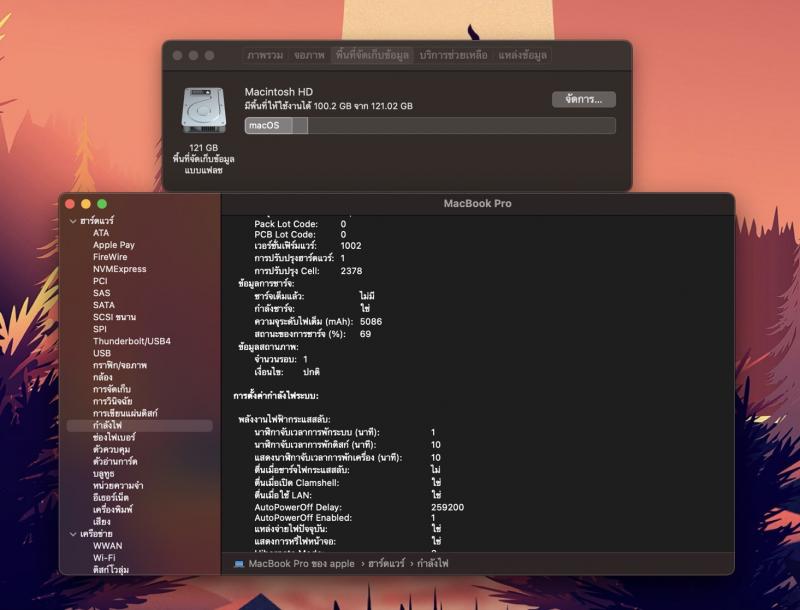Select อีเธอร์เน็ต in the sidebar
800x610 pixels.
coord(111,498)
